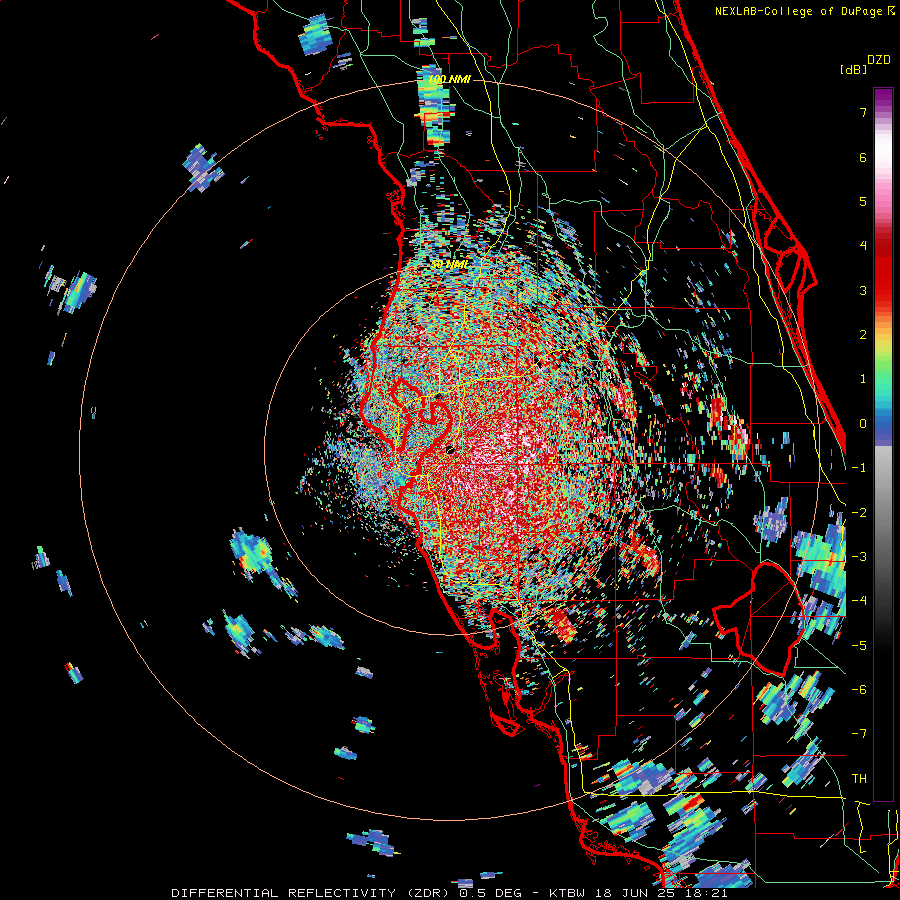This screenshot has height=900, width=900.
Task: Click the 18:21 timestamp in caption
Action: tap(707, 893)
